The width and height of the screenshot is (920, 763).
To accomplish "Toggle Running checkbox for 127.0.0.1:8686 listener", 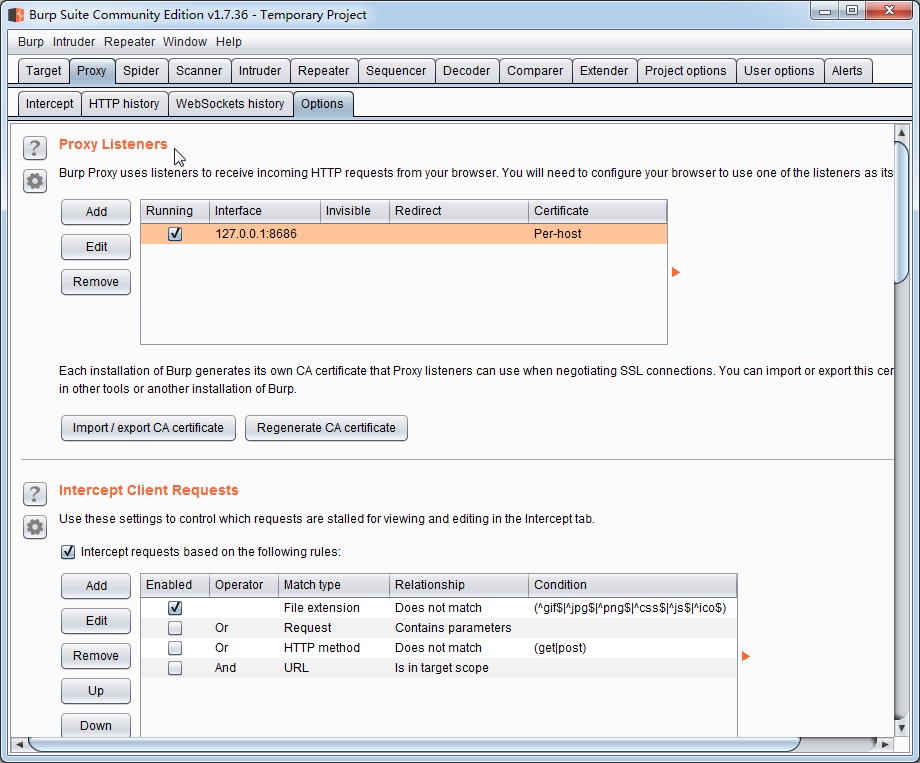I will click(x=175, y=234).
